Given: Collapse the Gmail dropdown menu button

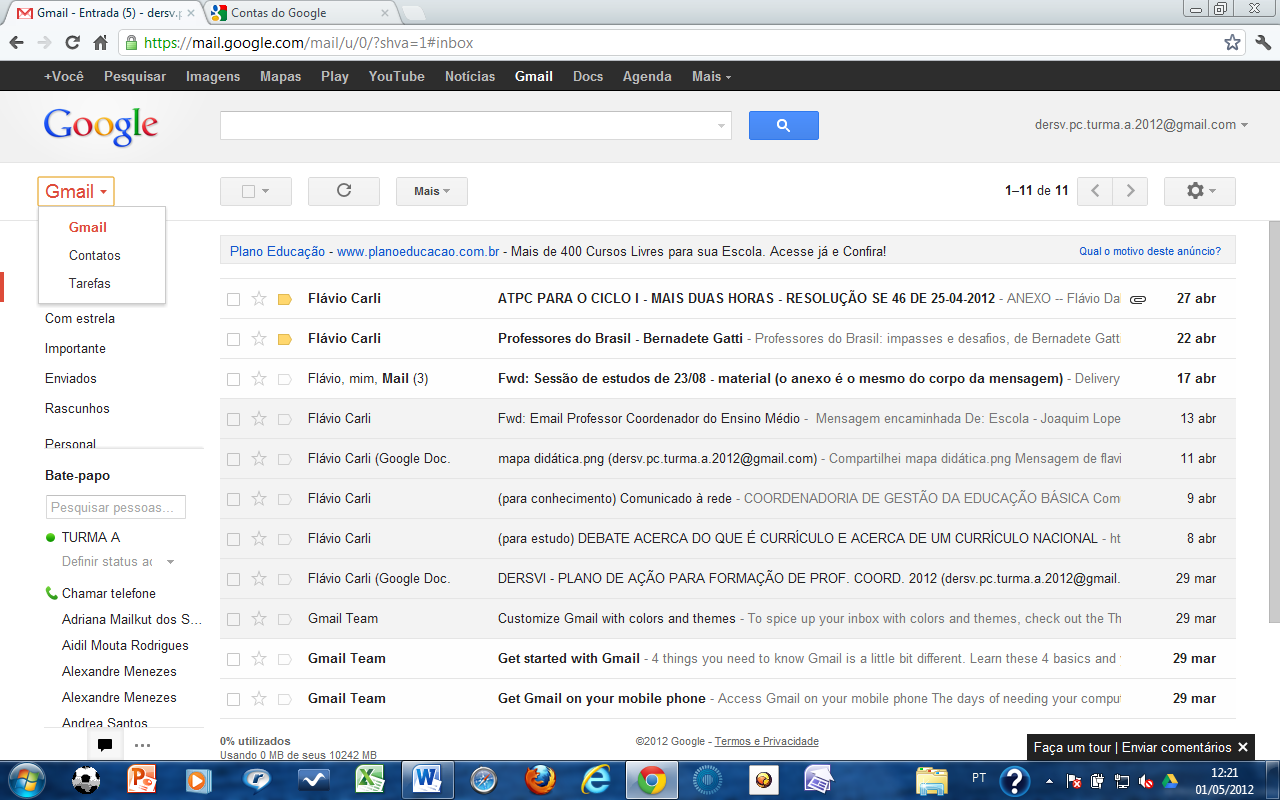Looking at the screenshot, I should 76,191.
